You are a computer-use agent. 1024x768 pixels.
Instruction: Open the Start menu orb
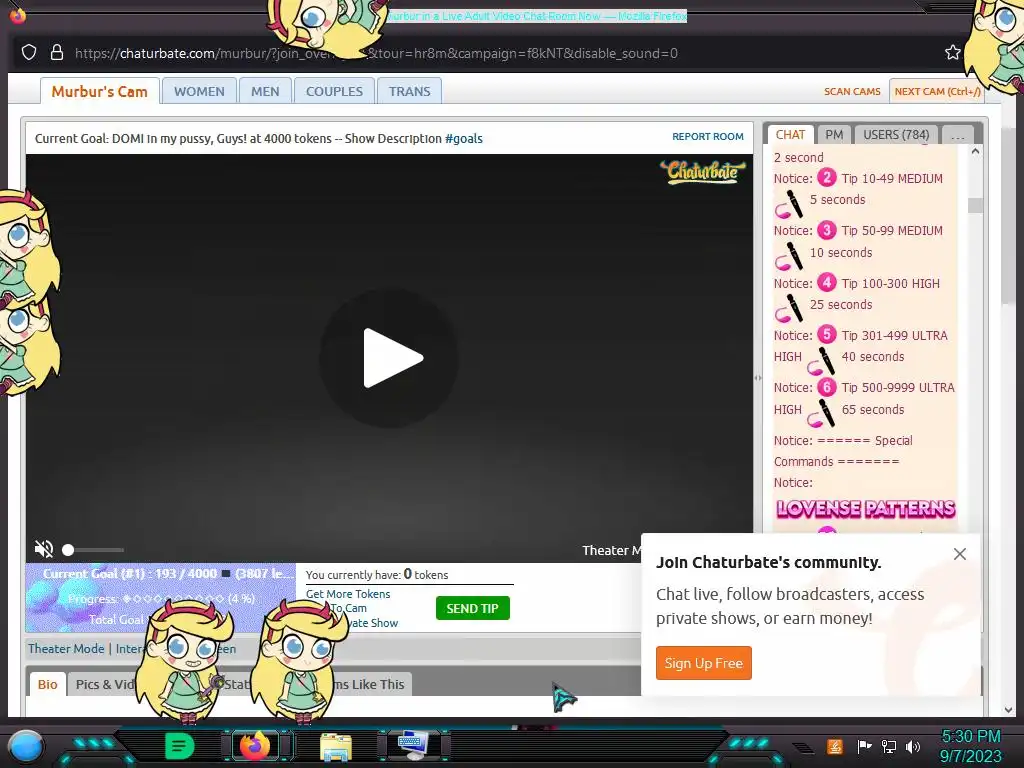click(x=26, y=746)
